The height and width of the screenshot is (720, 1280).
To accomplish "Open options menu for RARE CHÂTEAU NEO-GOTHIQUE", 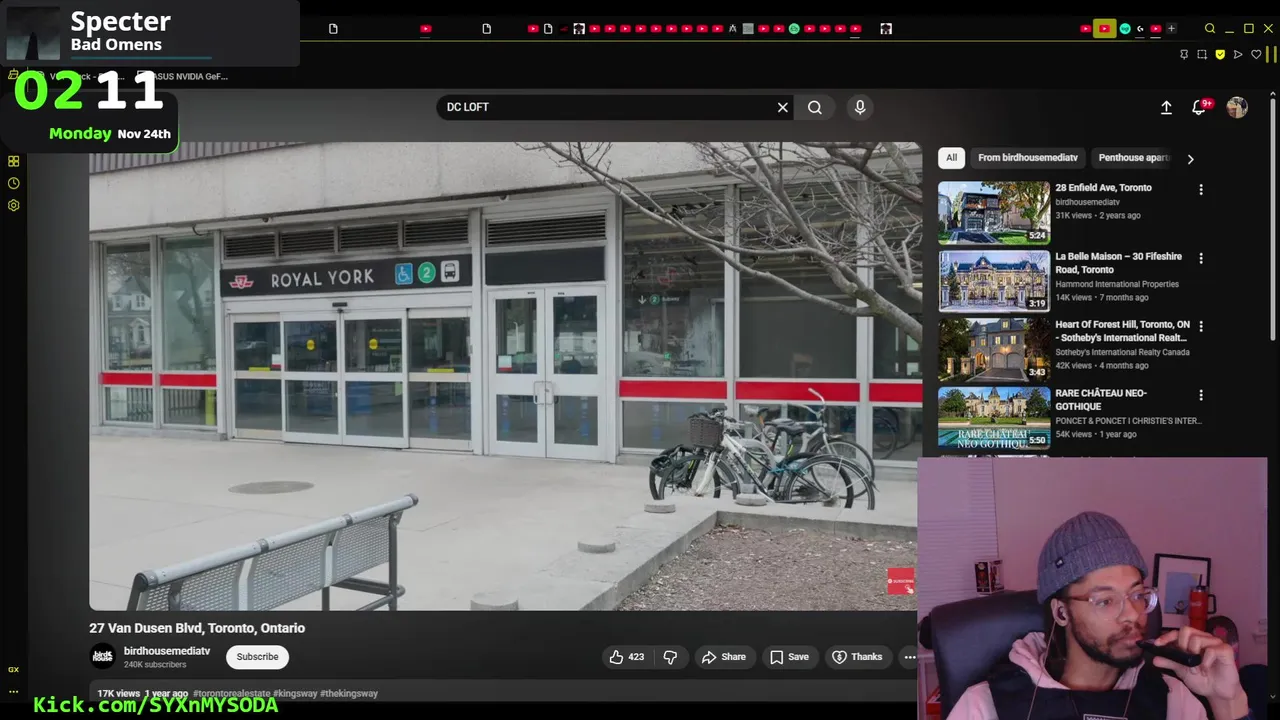I will point(1201,395).
